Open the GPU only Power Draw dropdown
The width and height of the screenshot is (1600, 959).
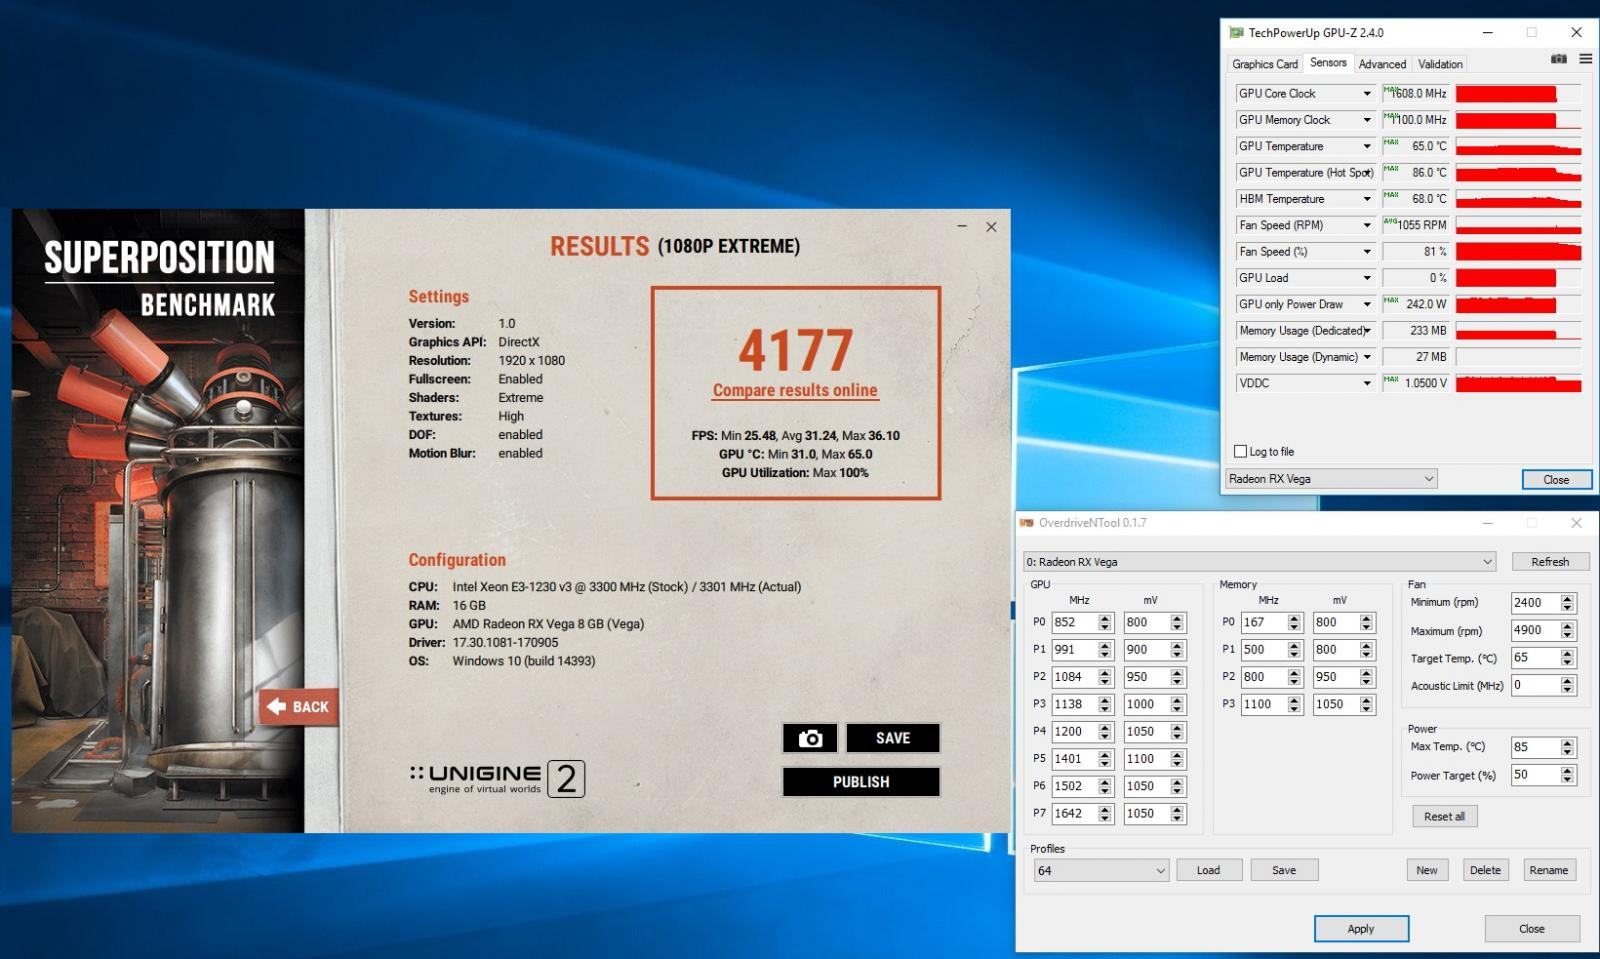[x=1367, y=304]
